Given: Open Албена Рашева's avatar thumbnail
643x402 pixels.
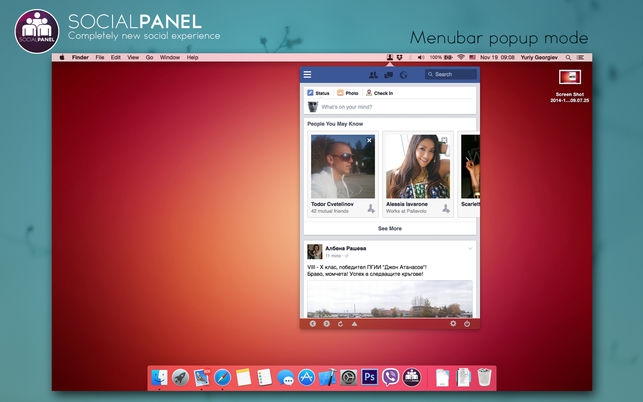Looking at the screenshot, I should tap(315, 251).
